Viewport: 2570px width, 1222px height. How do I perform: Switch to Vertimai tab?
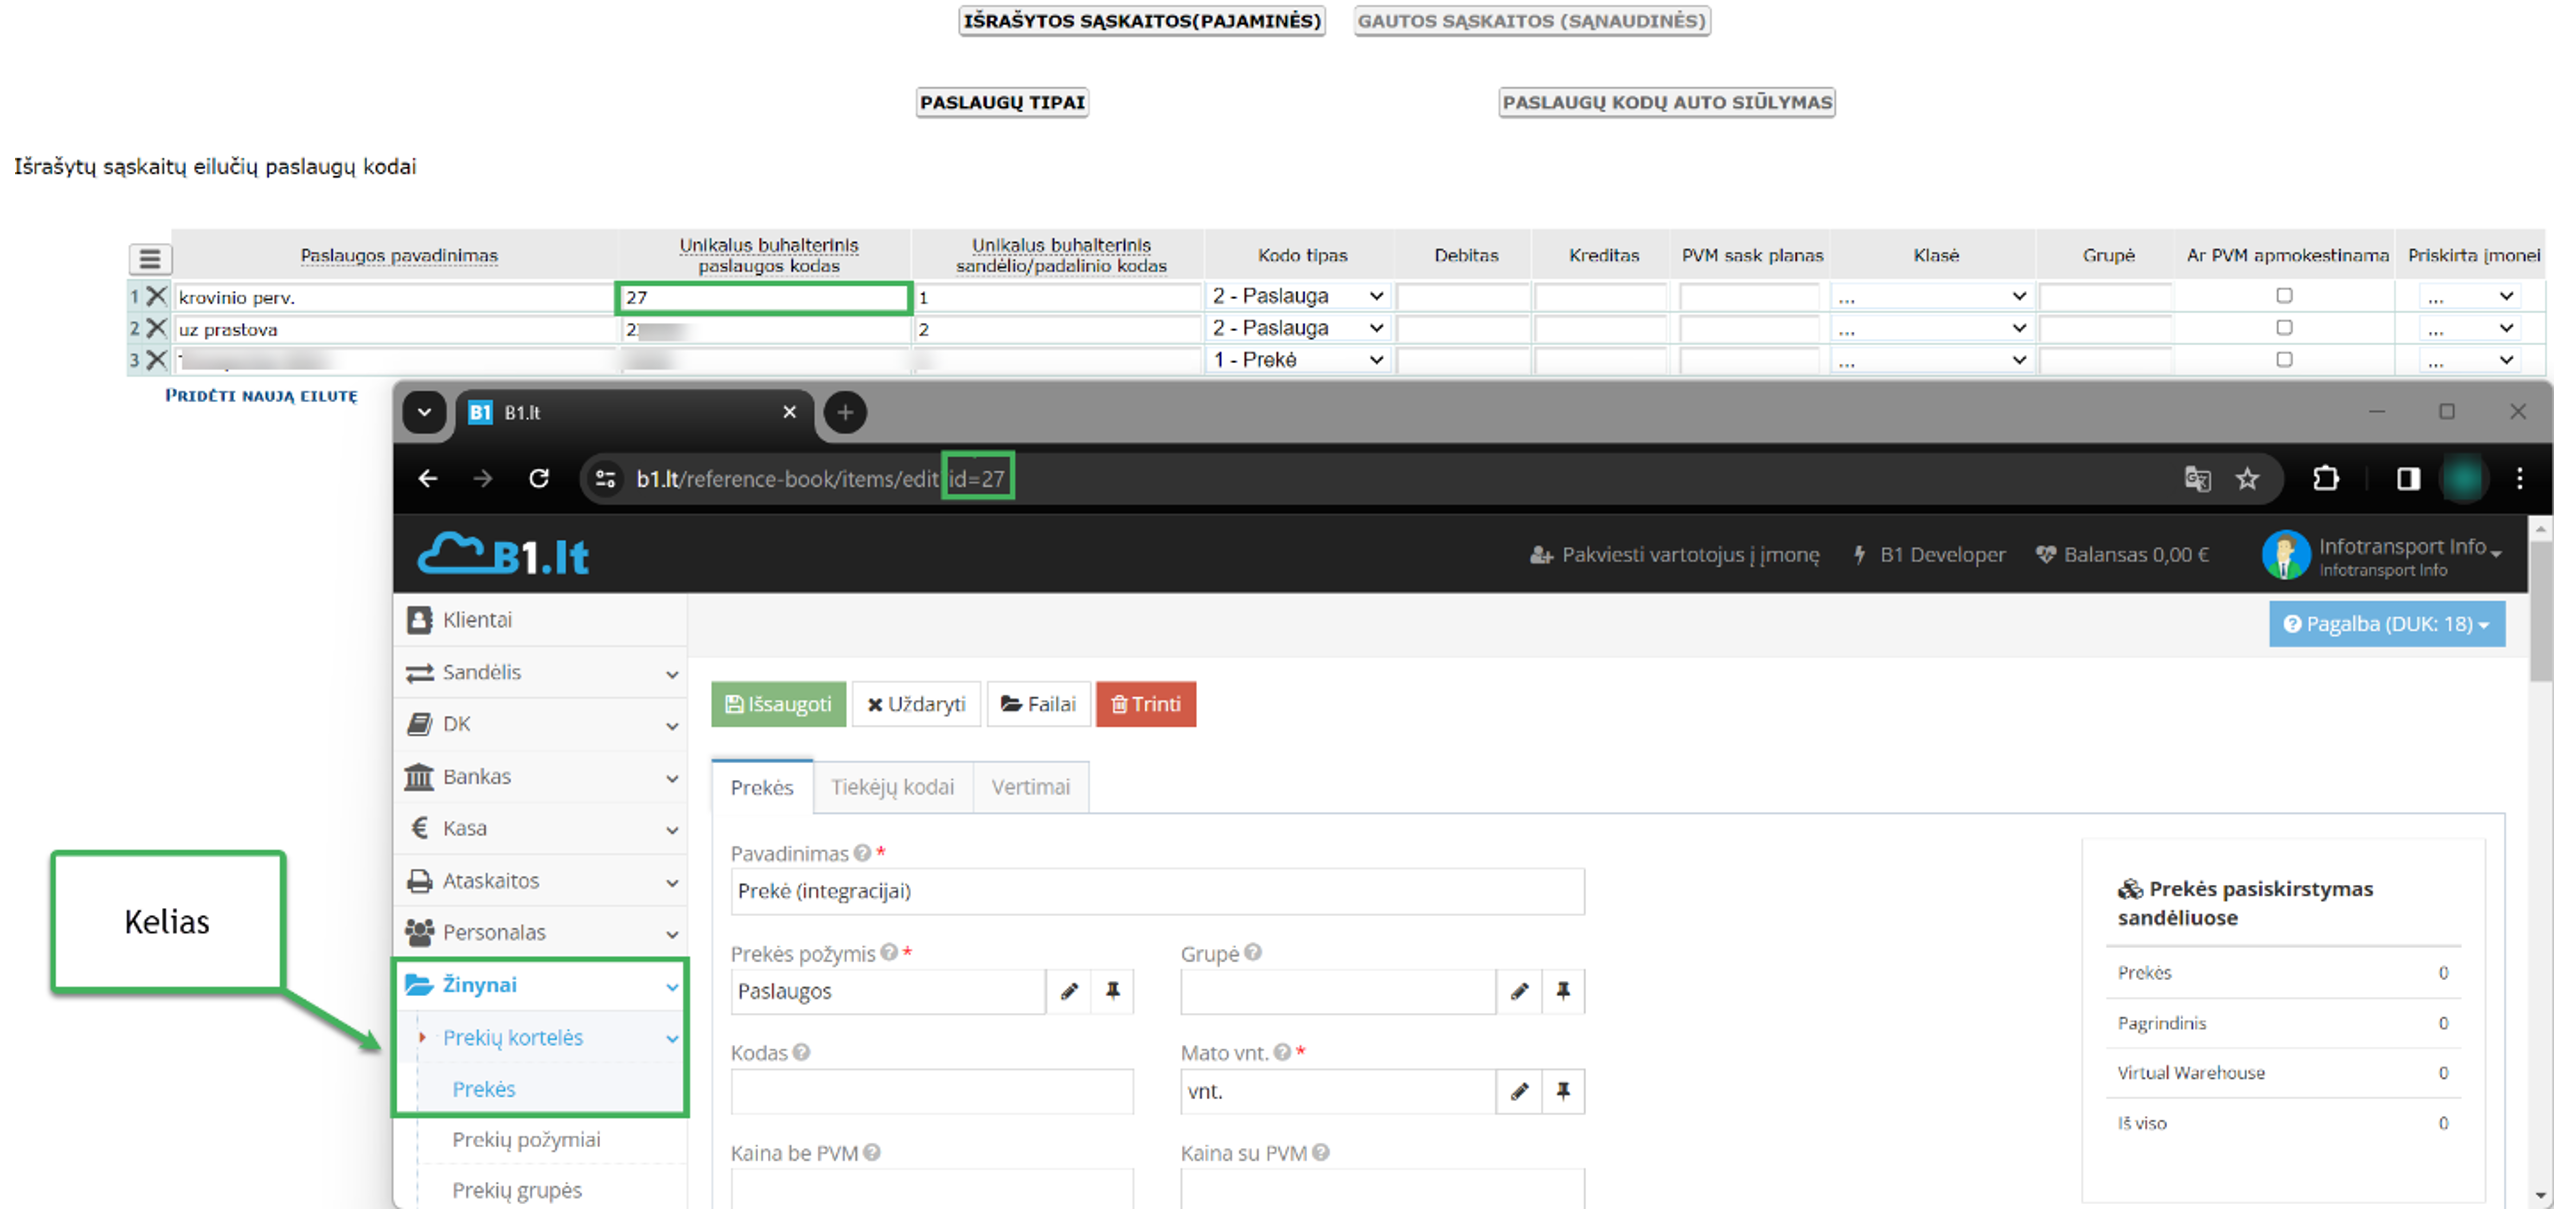(x=1032, y=790)
